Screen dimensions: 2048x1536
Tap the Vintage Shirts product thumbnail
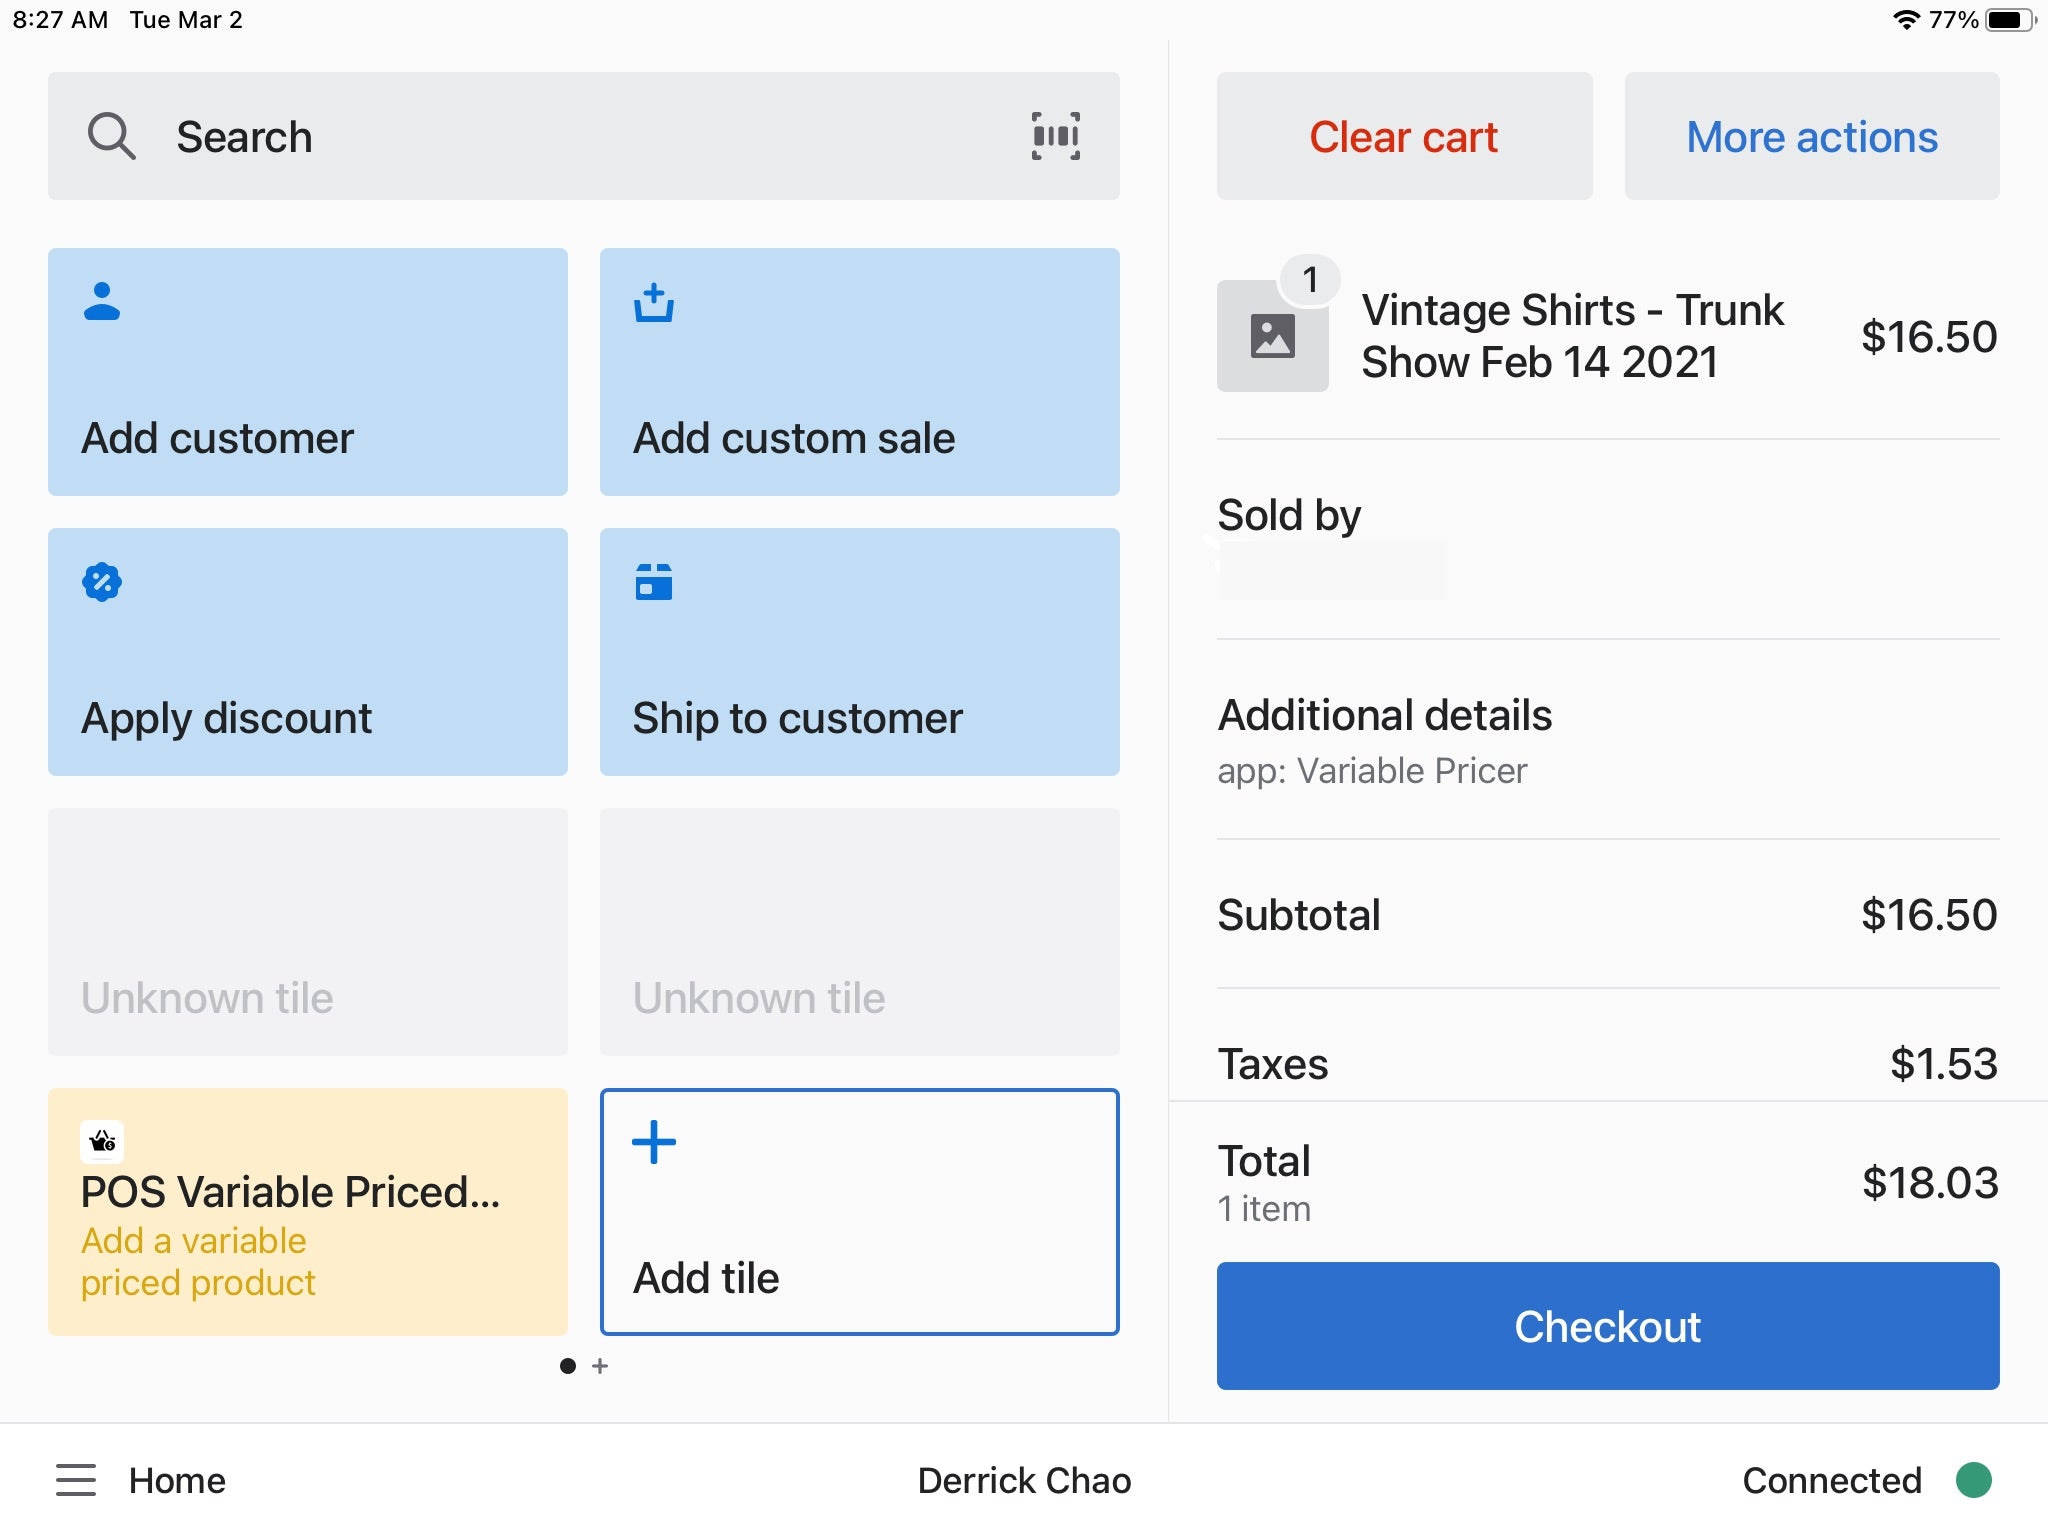pyautogui.click(x=1272, y=335)
